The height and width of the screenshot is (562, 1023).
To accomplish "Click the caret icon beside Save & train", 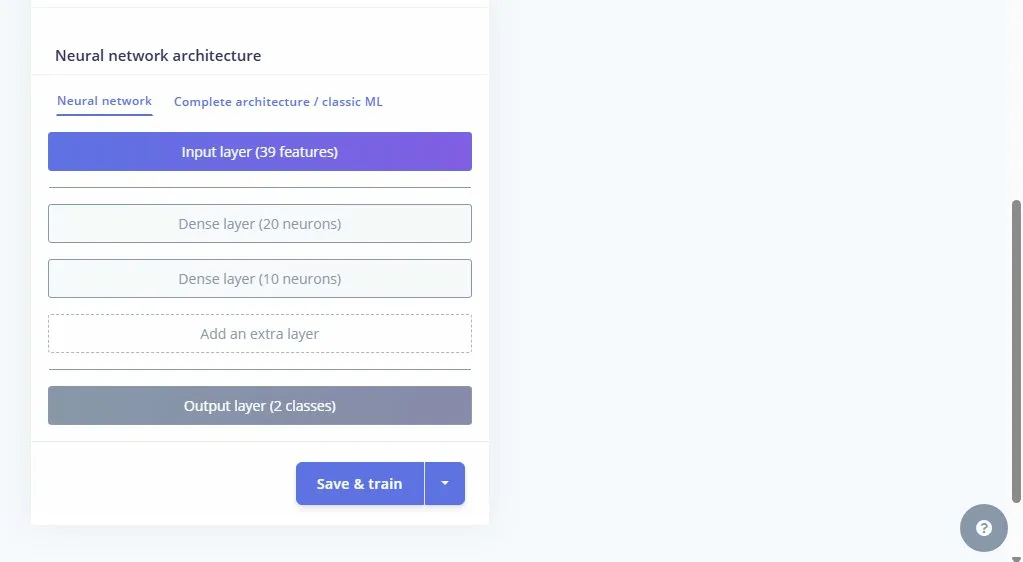I will [445, 483].
